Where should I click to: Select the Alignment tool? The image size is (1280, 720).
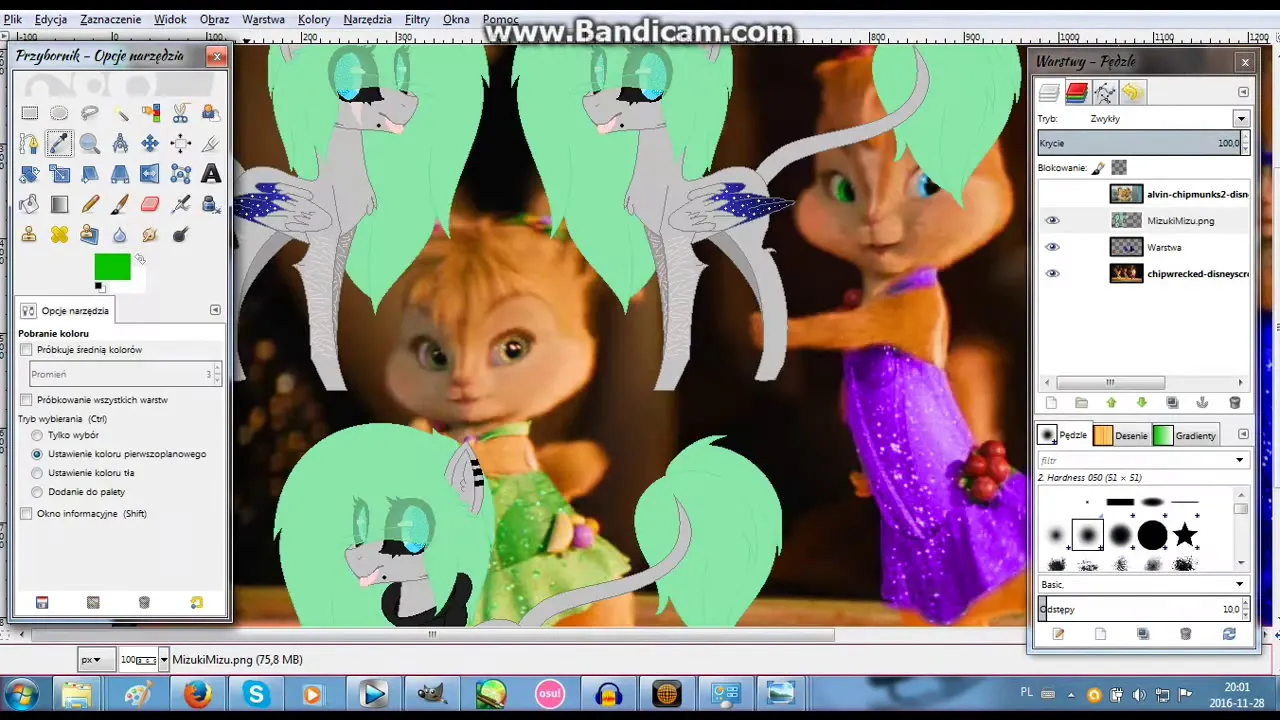(x=181, y=144)
